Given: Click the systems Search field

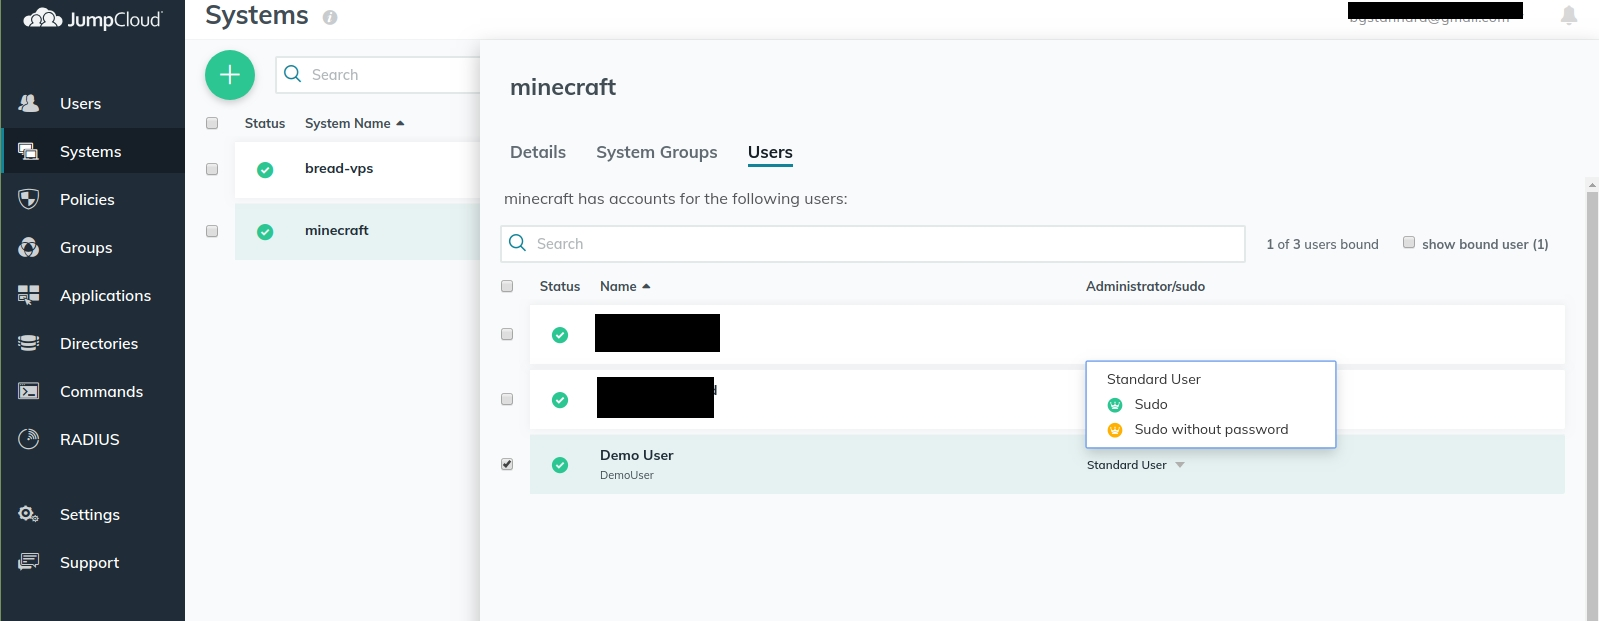Looking at the screenshot, I should tap(378, 75).
